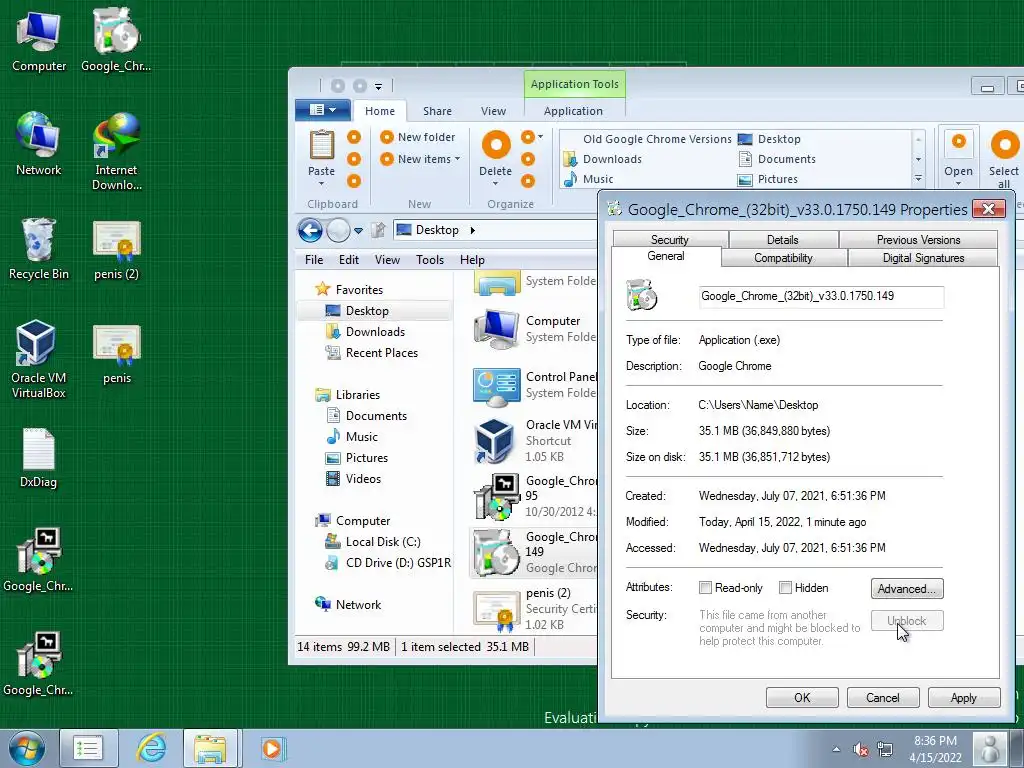Viewport: 1024px width, 768px height.
Task: Open the Application ribbon tab
Action: pyautogui.click(x=573, y=111)
